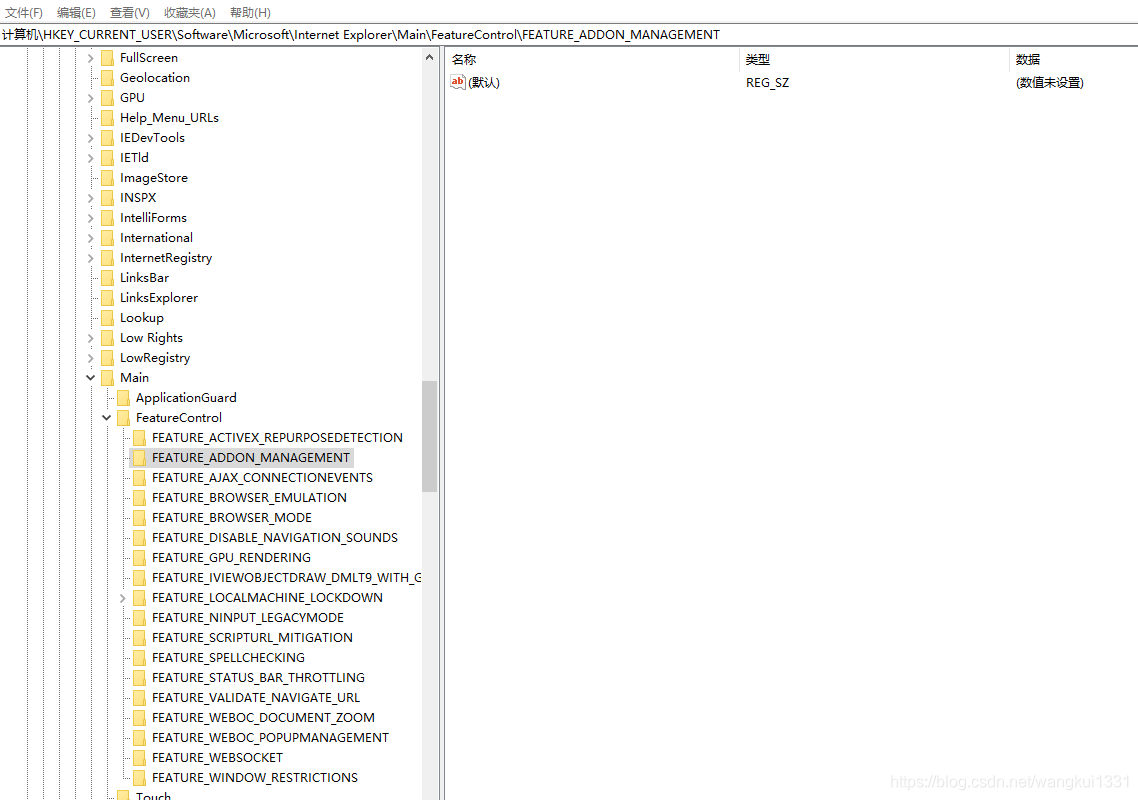Sort values by 类型 column header
Image resolution: width=1138 pixels, height=800 pixels.
[875, 60]
